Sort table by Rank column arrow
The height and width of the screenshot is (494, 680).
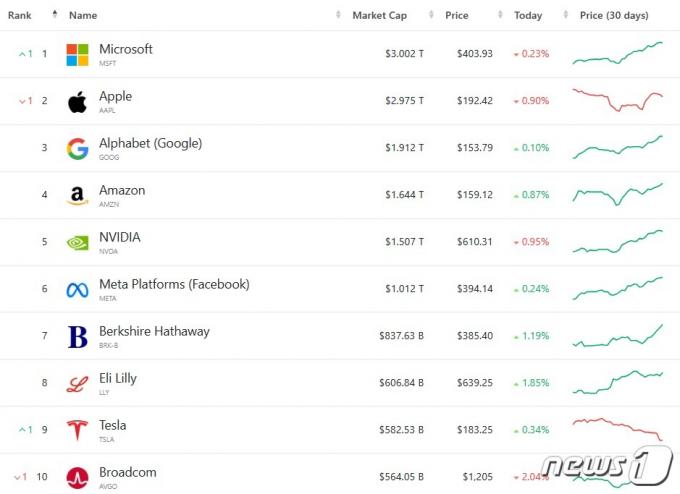click(x=55, y=14)
